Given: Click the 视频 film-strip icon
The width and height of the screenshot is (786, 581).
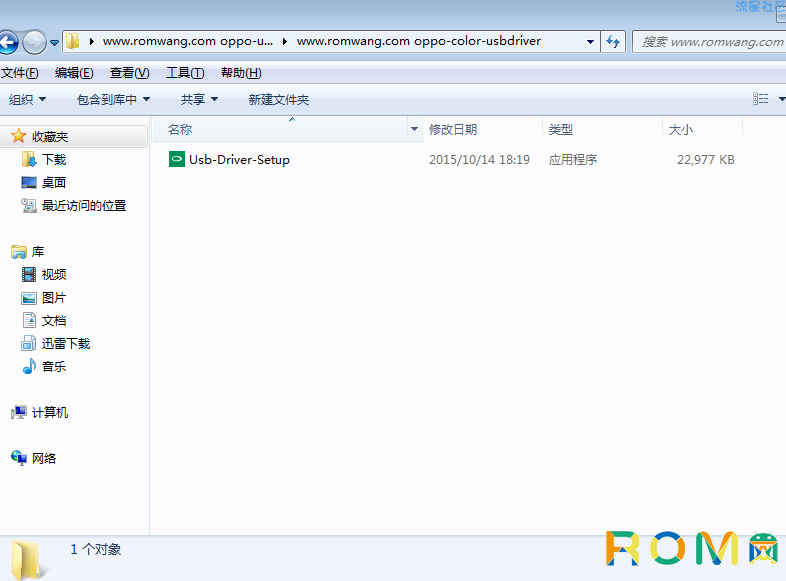Looking at the screenshot, I should pyautogui.click(x=29, y=274).
